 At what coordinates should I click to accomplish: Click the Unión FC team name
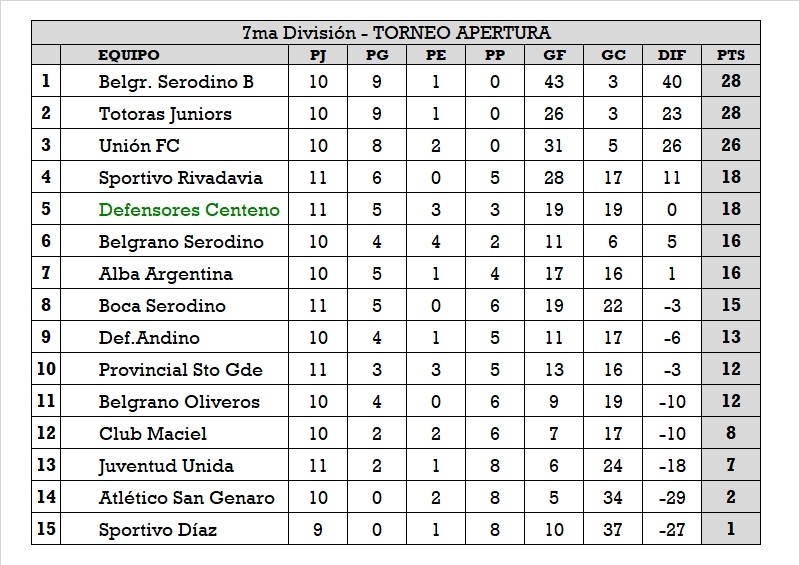click(139, 146)
